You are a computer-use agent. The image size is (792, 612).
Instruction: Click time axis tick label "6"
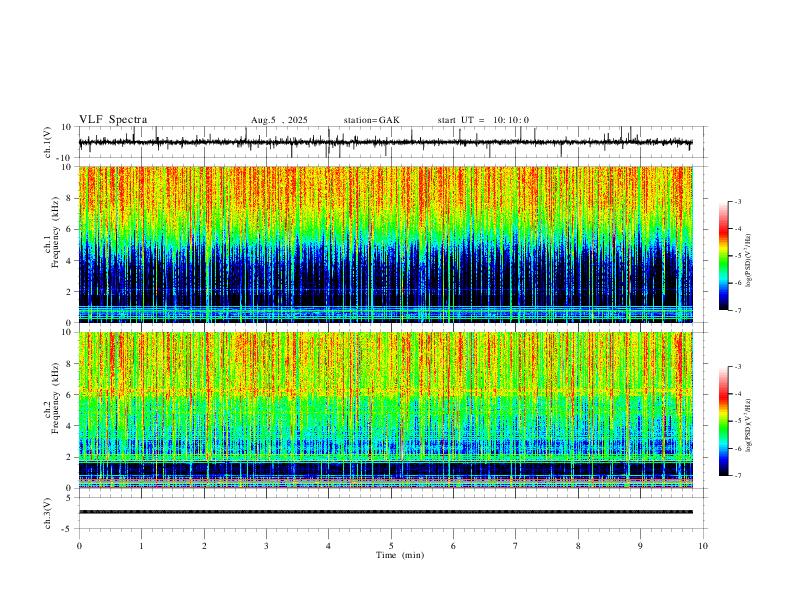pos(453,546)
